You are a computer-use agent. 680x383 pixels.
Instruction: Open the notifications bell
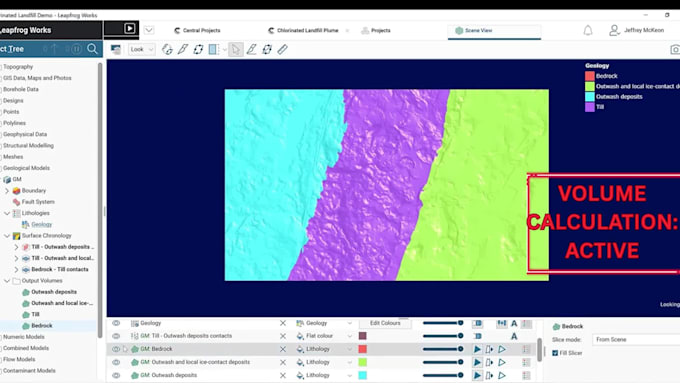(588, 30)
